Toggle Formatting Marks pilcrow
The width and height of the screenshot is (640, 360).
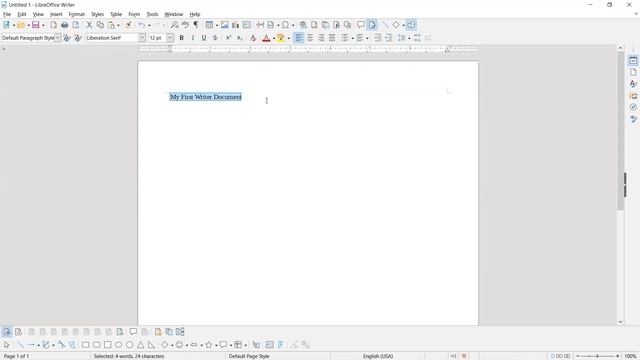click(196, 25)
